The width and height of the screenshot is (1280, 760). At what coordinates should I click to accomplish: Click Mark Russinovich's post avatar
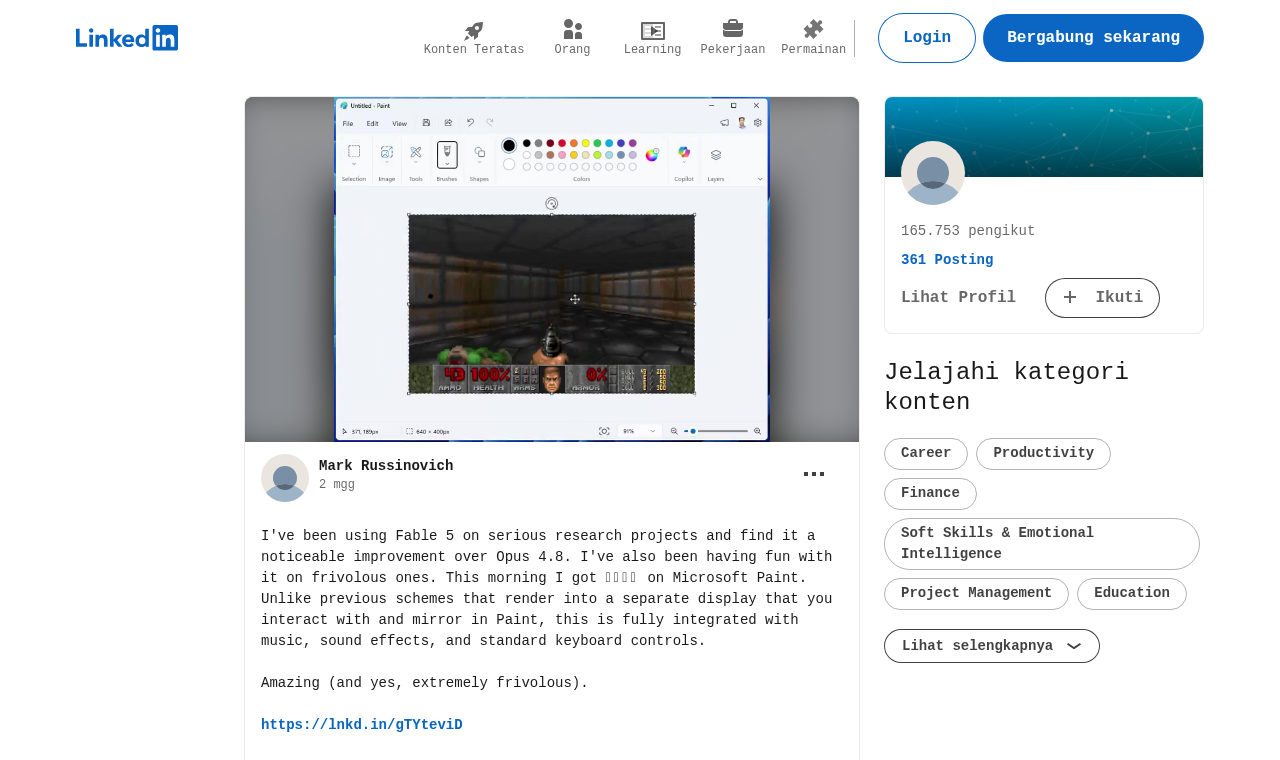click(285, 478)
